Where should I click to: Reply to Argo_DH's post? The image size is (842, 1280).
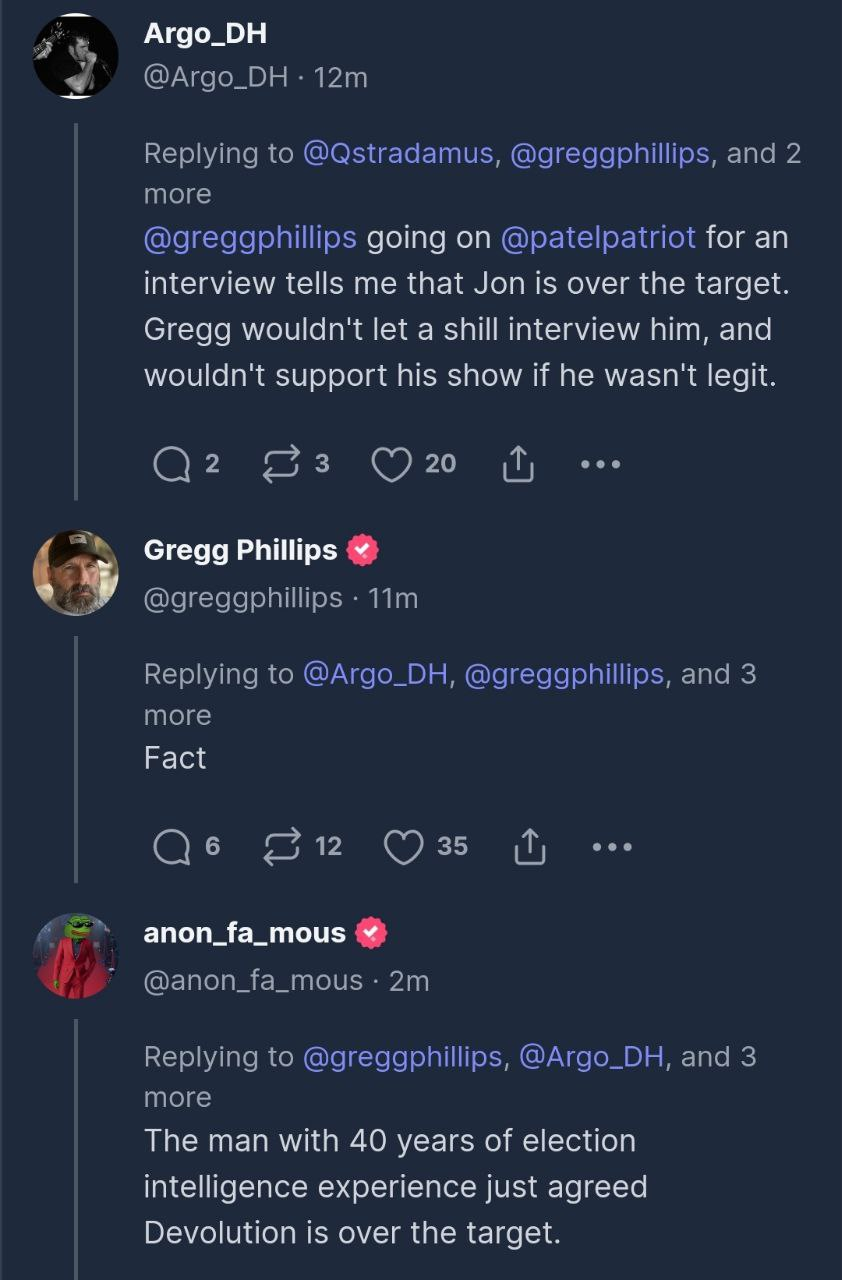coord(171,464)
